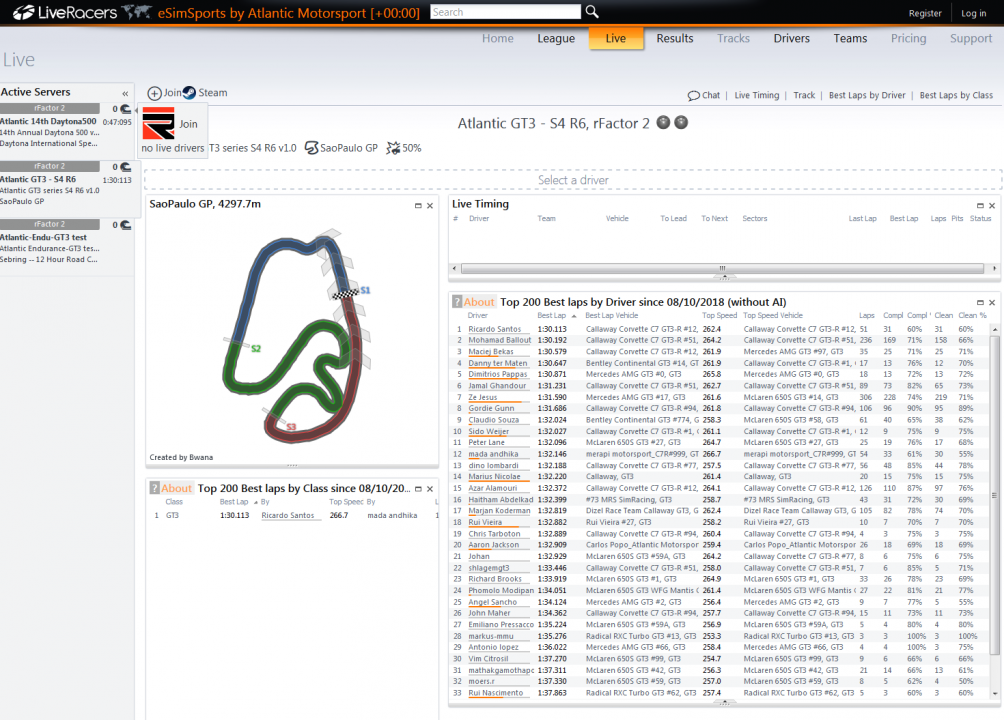Collapse the Active Servers sidebar
Viewport: 1004px width, 720px height.
pyautogui.click(x=125, y=94)
